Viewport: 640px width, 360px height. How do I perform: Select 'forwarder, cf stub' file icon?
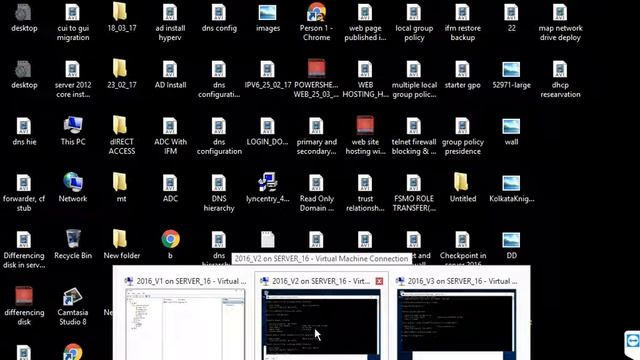[24, 183]
